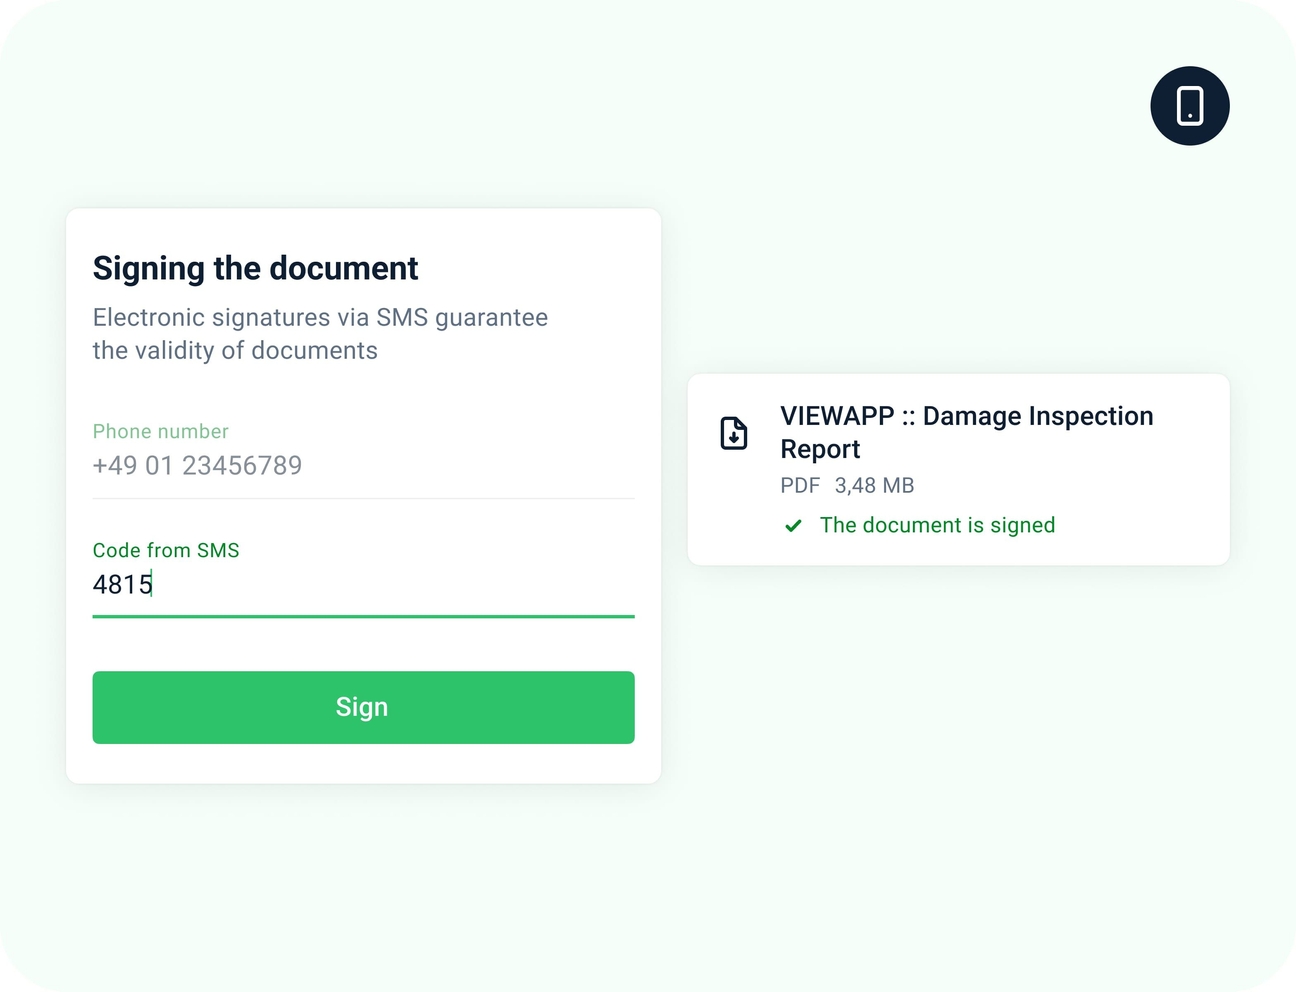Click the "Signing the document" heading
The width and height of the screenshot is (1296, 992).
(x=255, y=268)
